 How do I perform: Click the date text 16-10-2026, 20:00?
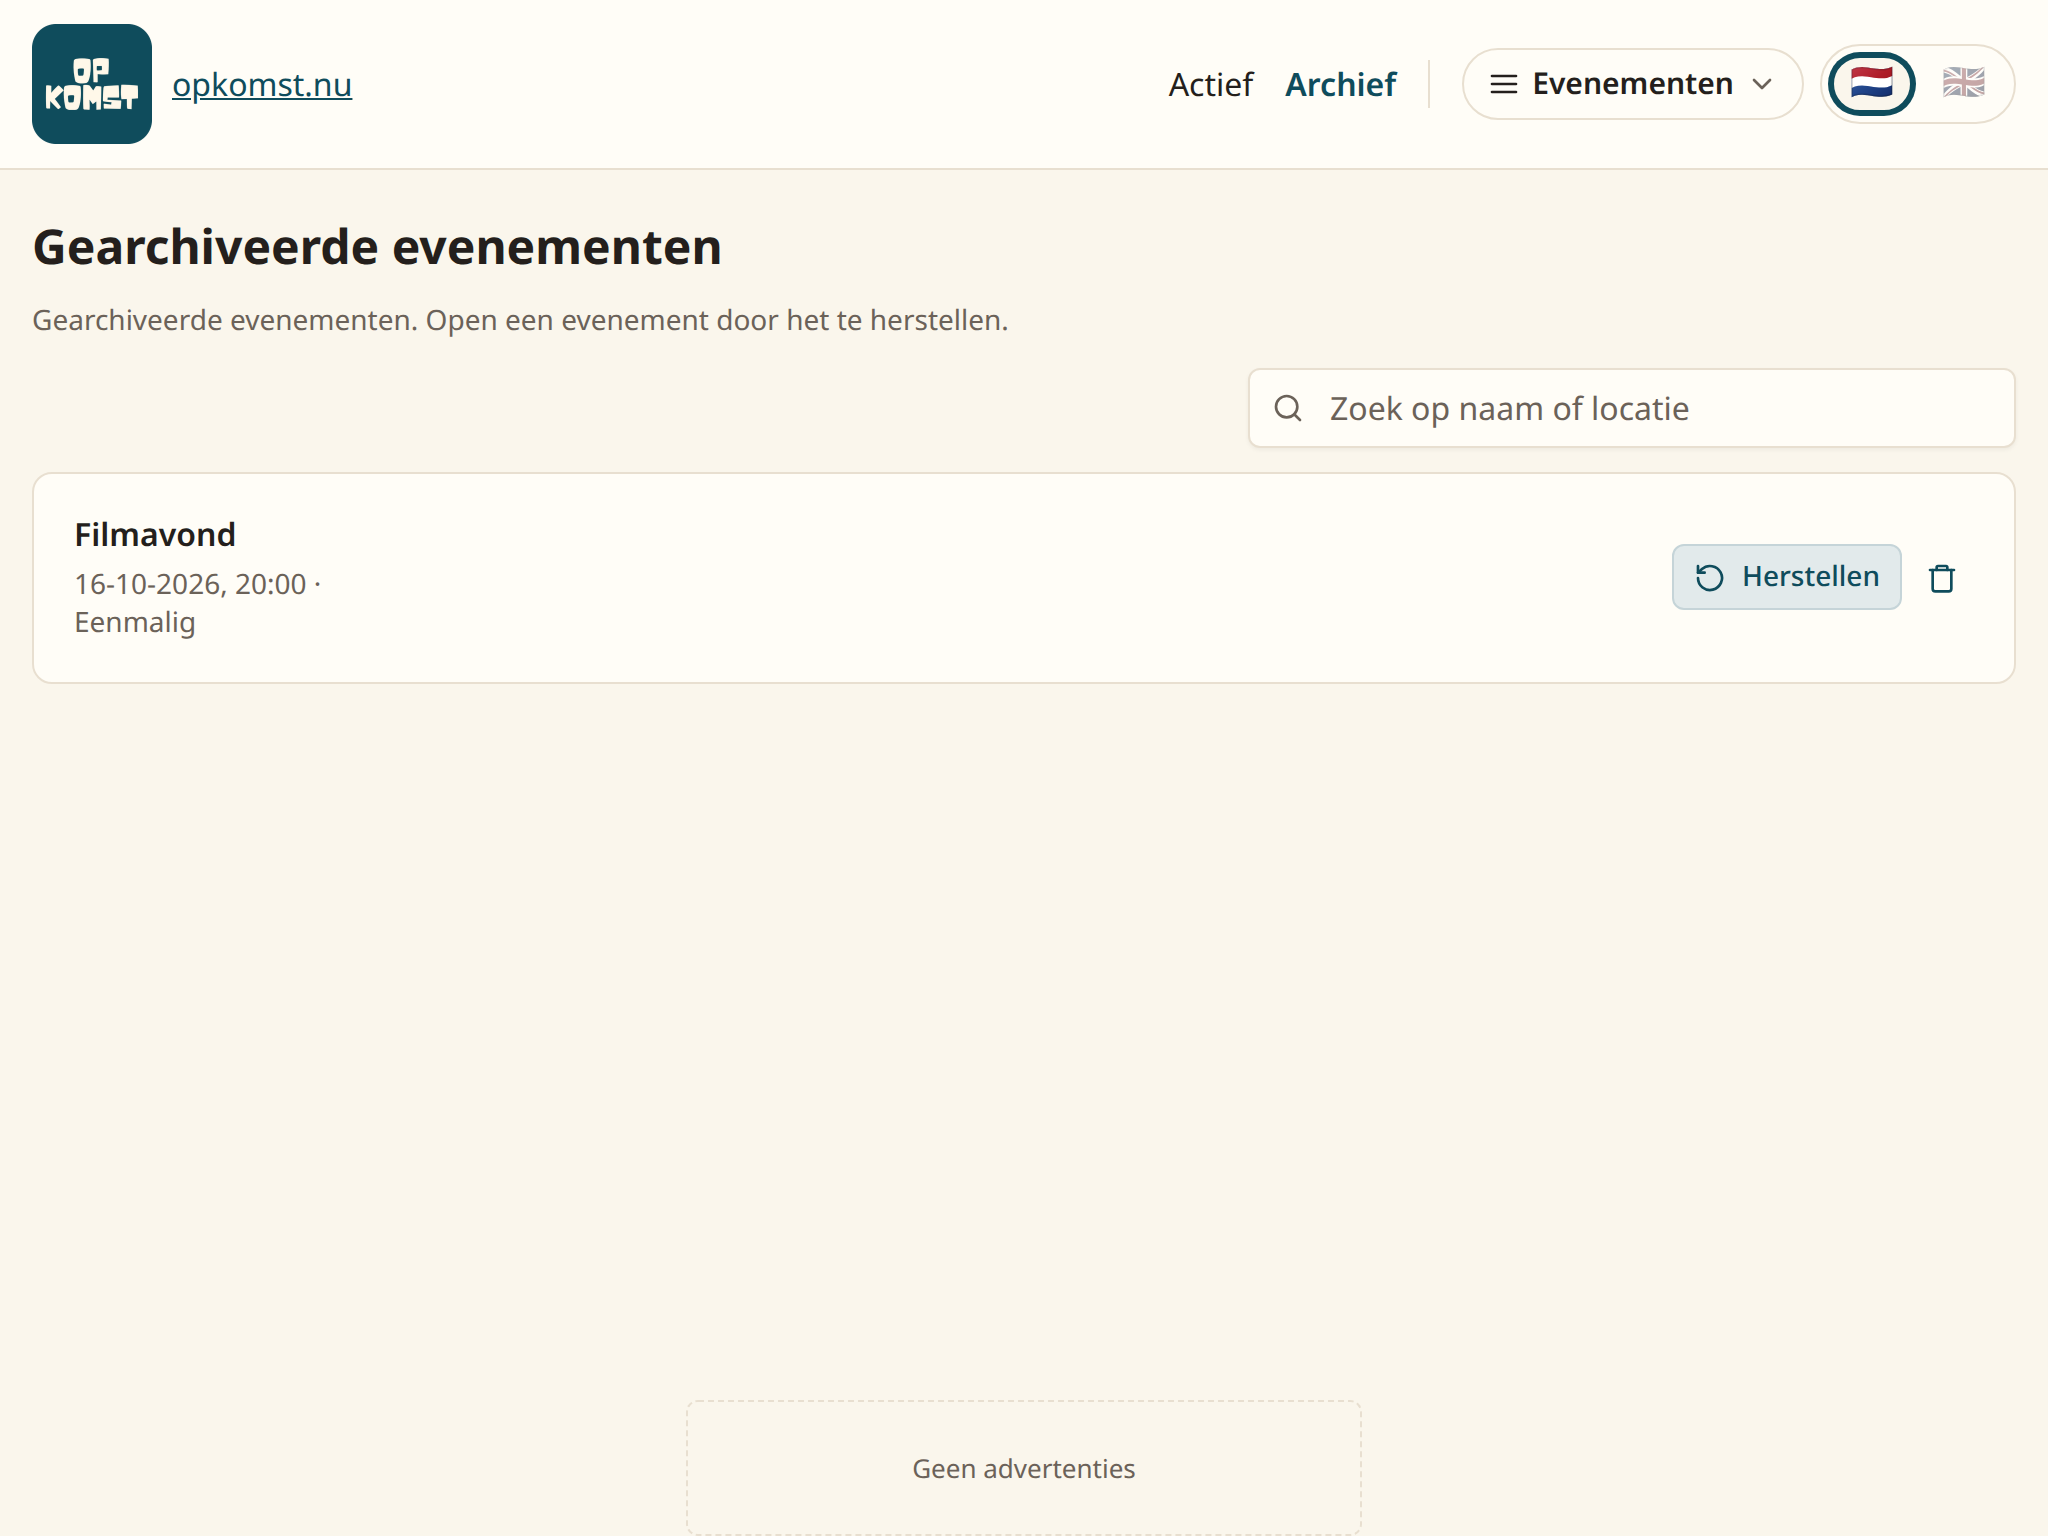tap(190, 584)
